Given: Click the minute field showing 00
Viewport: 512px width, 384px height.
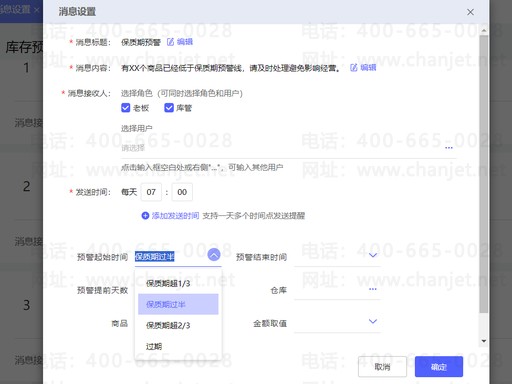Looking at the screenshot, I should (182, 192).
